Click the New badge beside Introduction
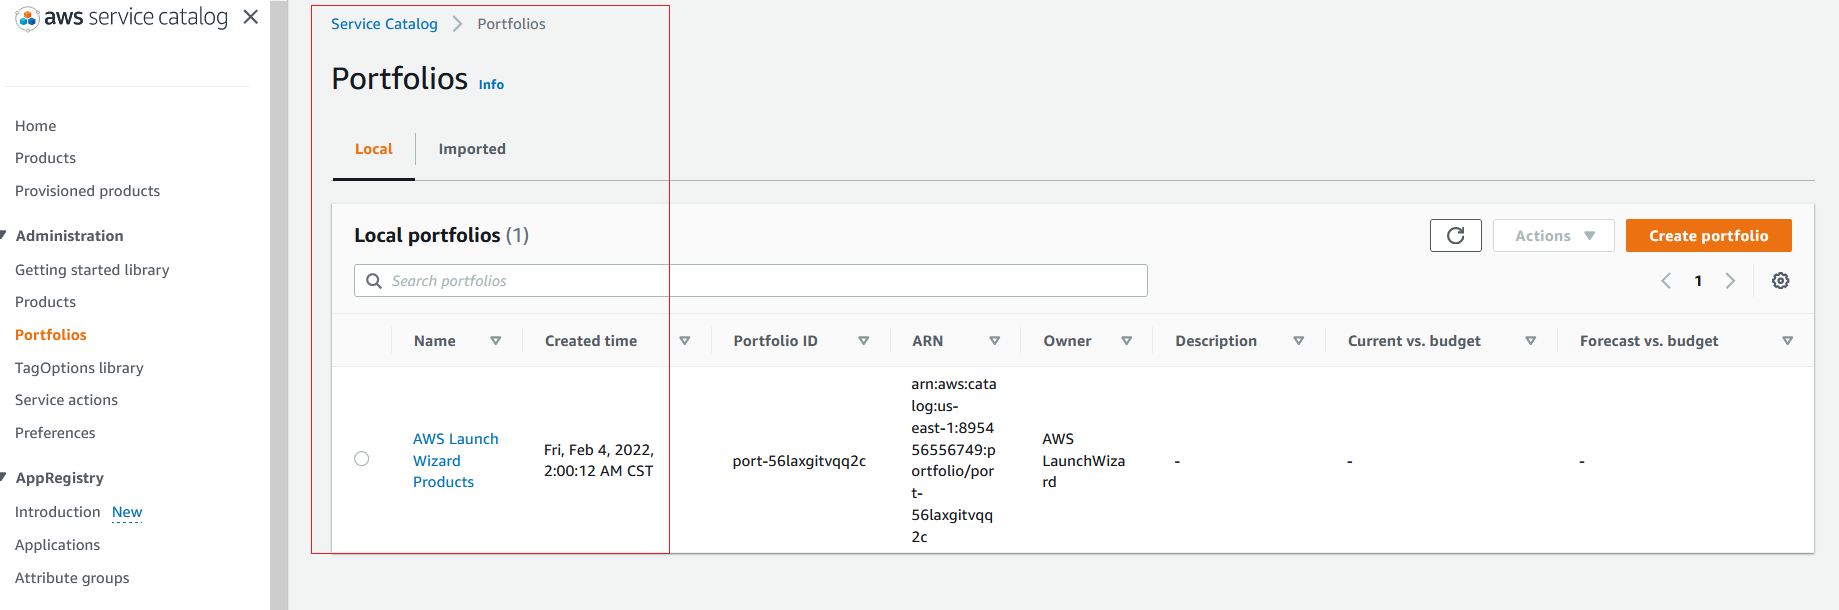This screenshot has width=1839, height=610. (127, 512)
